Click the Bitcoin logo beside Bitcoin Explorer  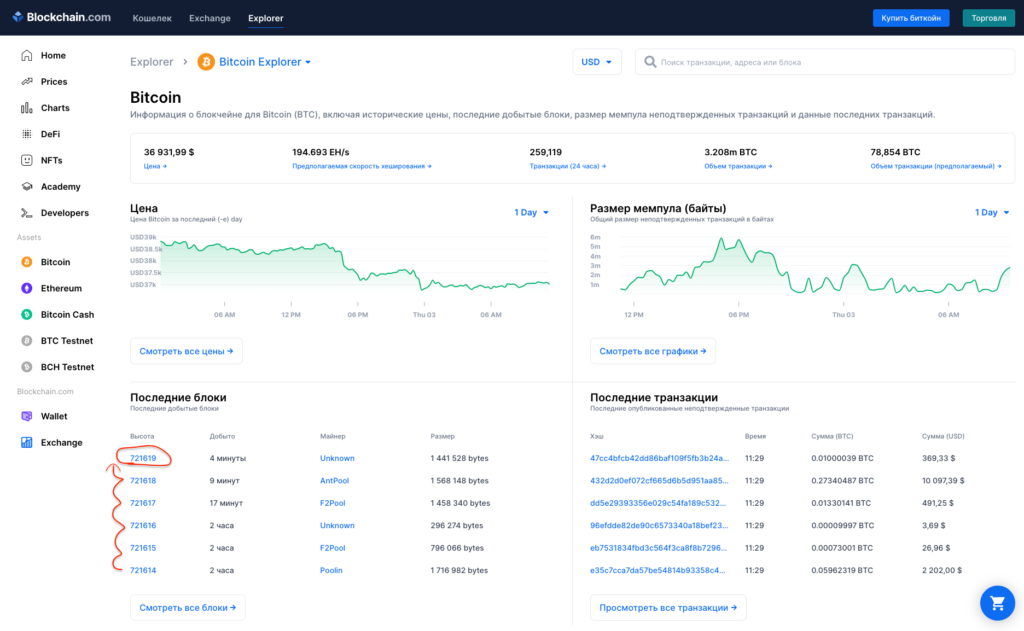click(206, 62)
